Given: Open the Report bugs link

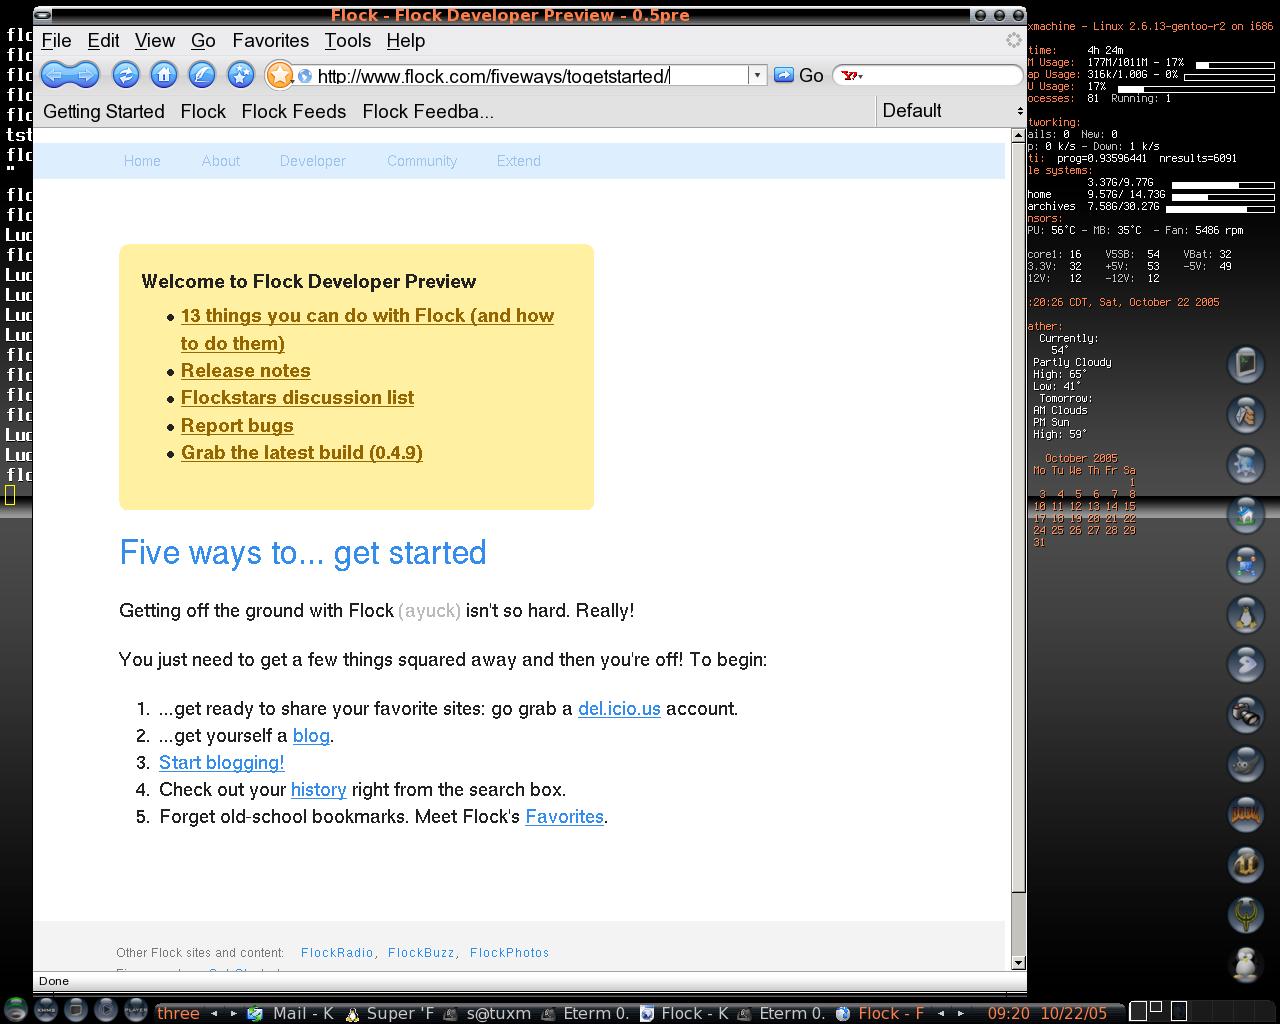Looking at the screenshot, I should coord(237,426).
